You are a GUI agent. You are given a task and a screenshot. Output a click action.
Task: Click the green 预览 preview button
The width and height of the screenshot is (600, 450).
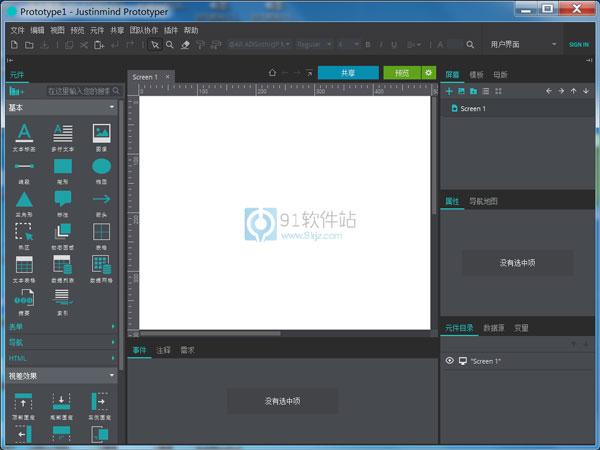click(401, 73)
